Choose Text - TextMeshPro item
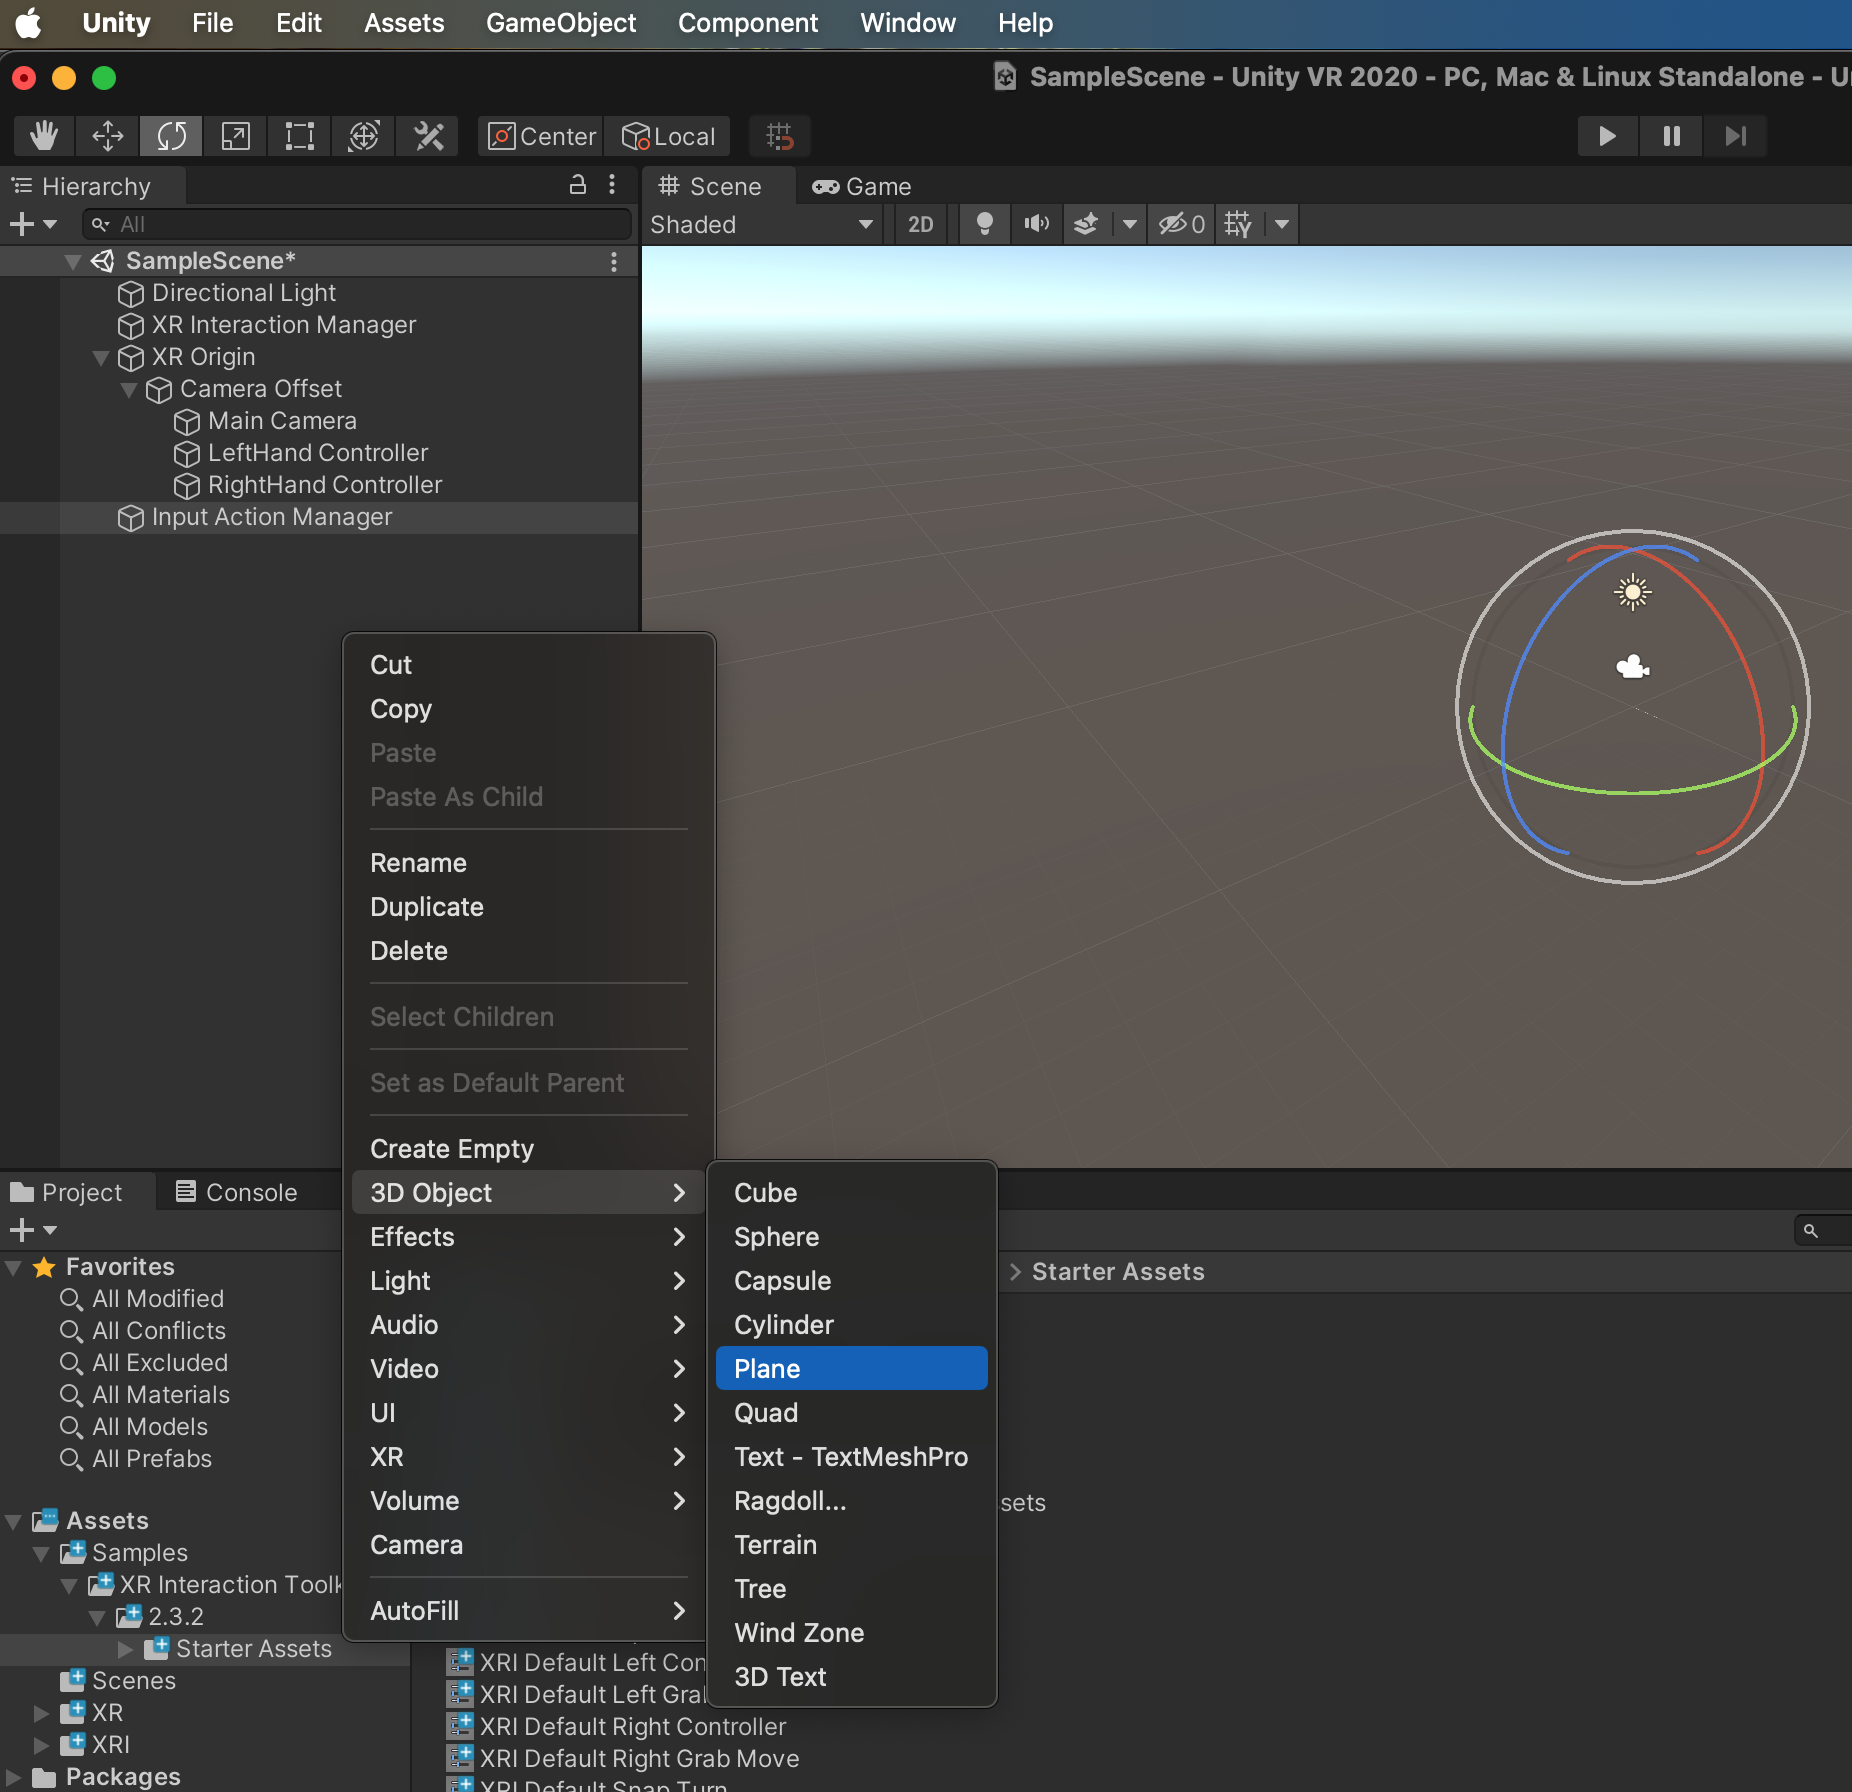Viewport: 1852px width, 1792px height. pos(852,1456)
